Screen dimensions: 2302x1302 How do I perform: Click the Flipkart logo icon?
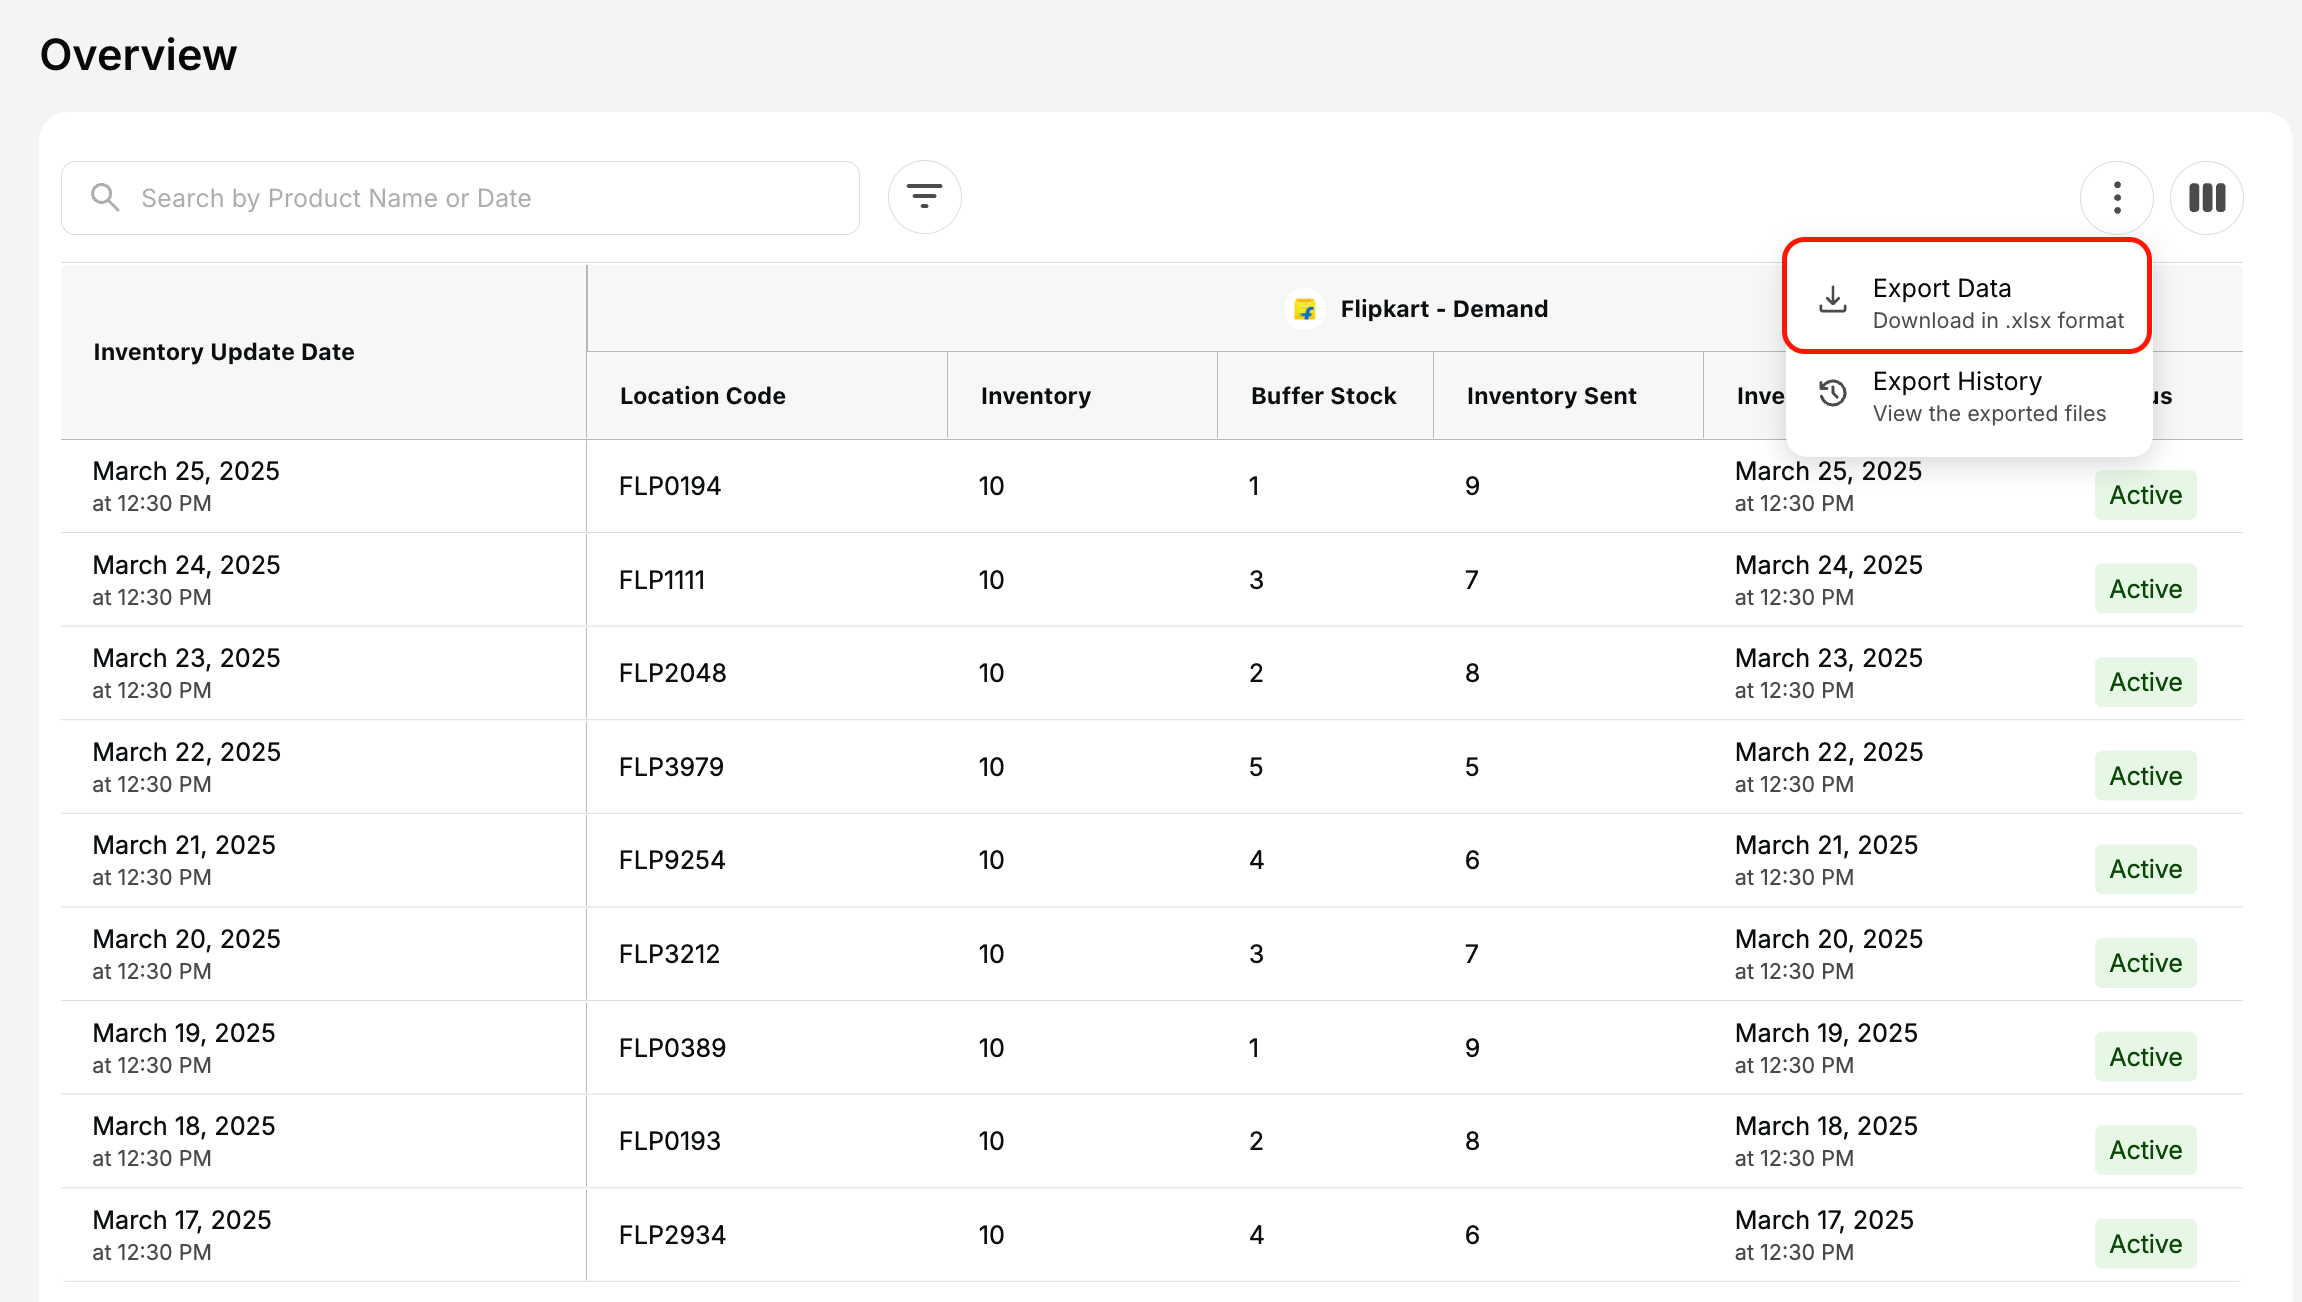click(1305, 309)
